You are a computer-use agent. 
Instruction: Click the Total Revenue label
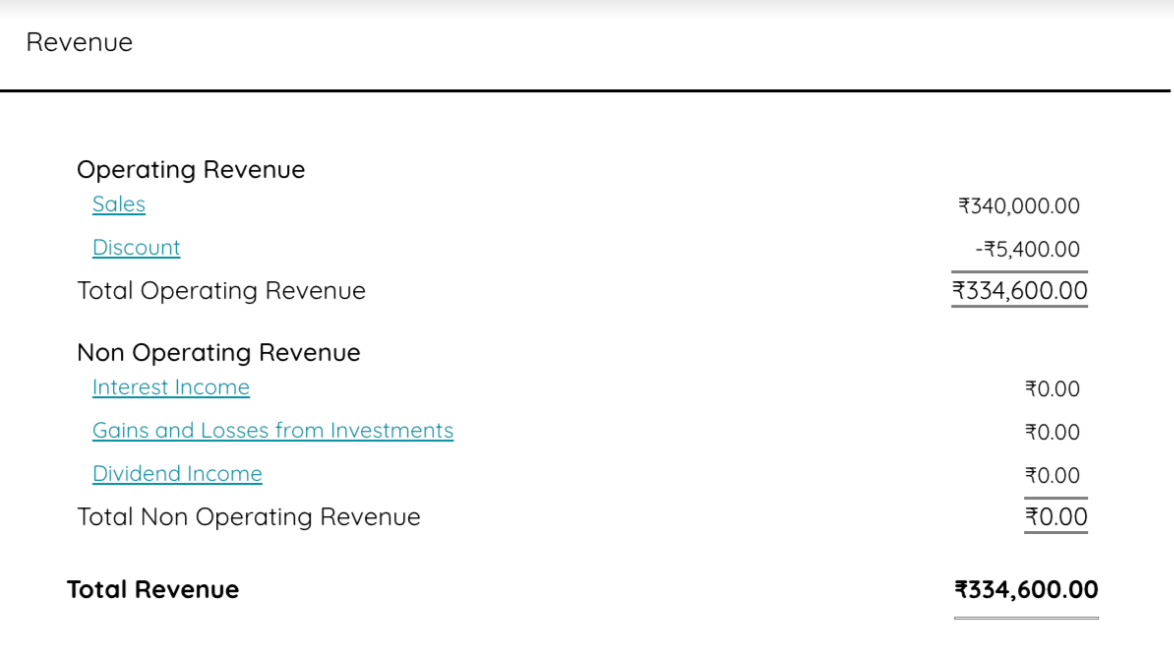(153, 589)
